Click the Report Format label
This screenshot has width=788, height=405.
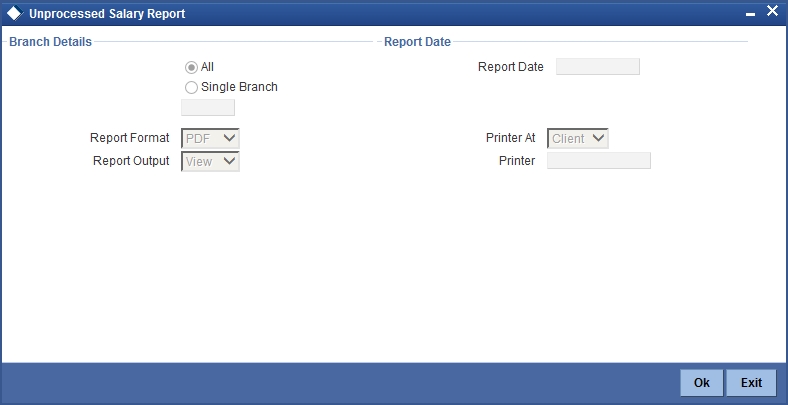[130, 138]
